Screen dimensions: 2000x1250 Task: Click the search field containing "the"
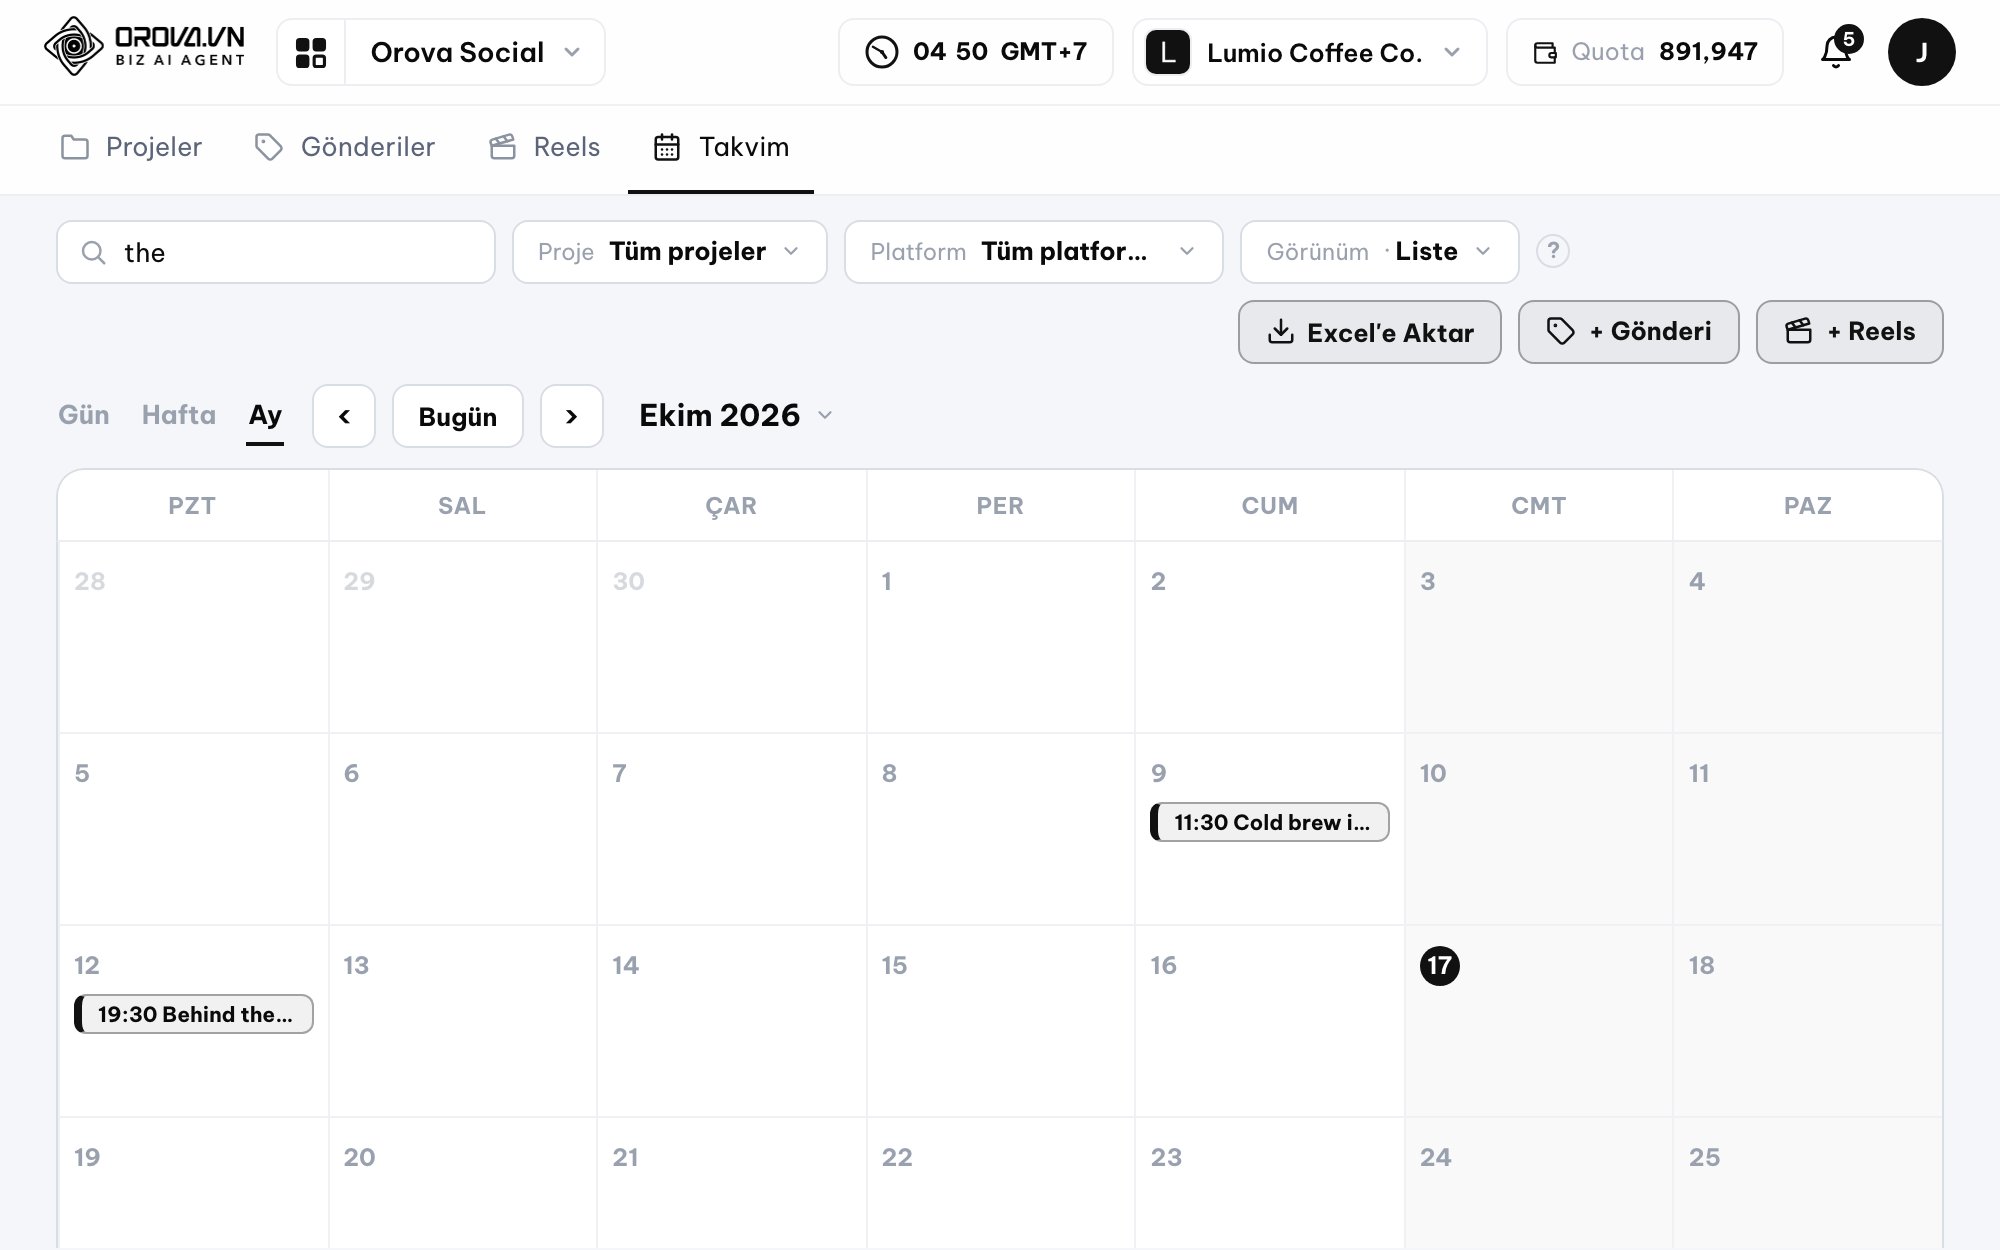(x=276, y=252)
